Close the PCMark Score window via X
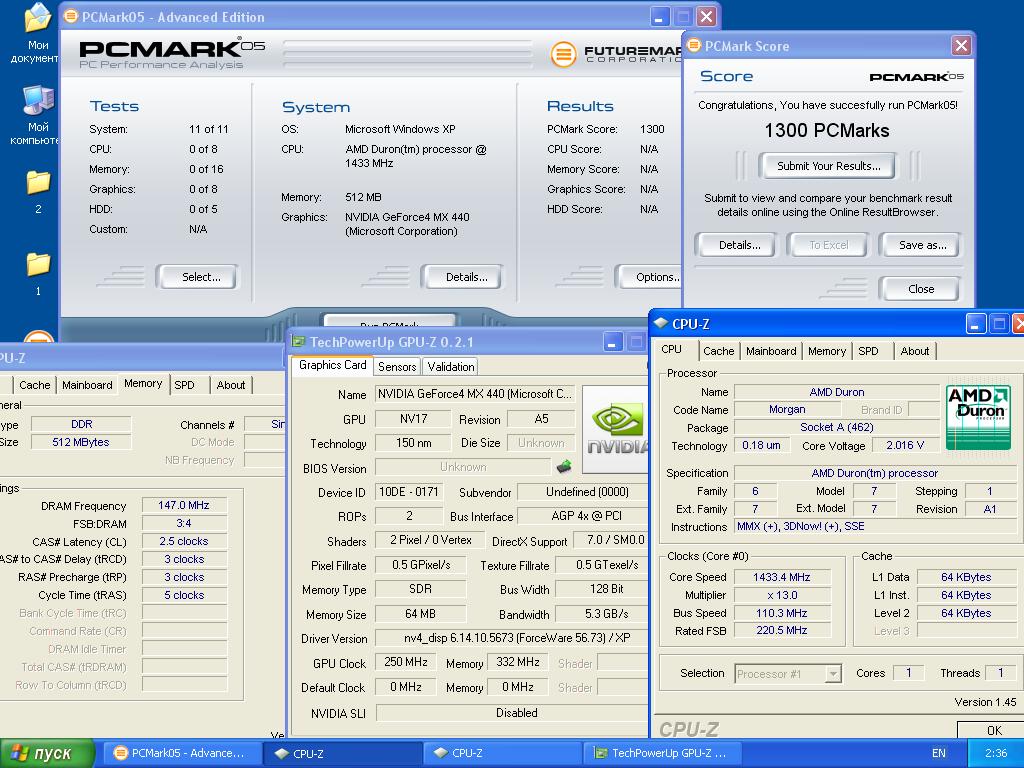 pos(961,46)
